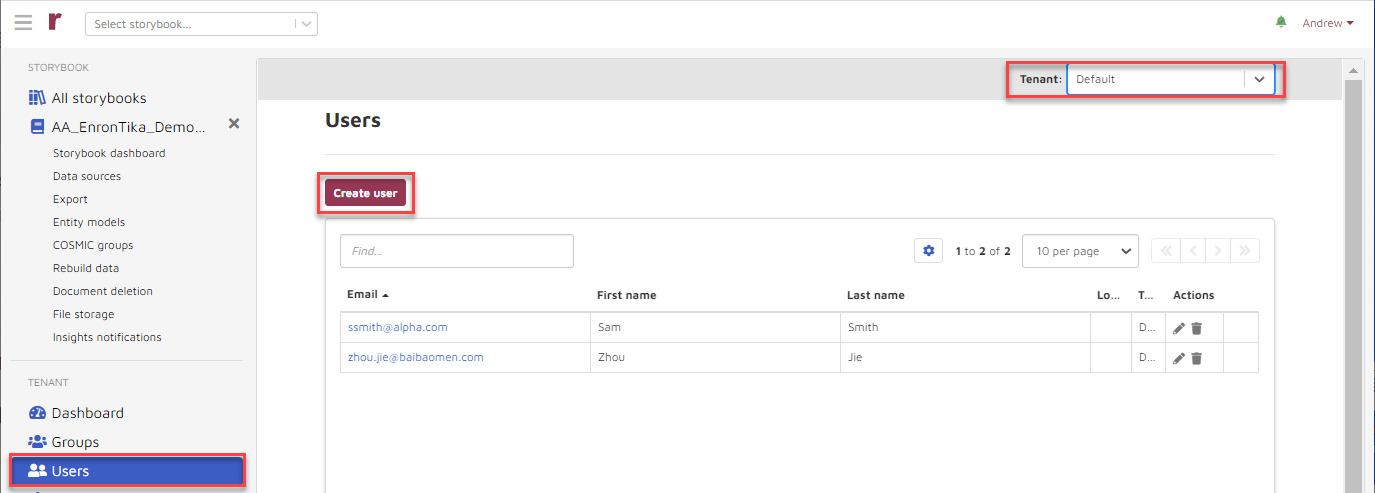Viewport: 1375px width, 493px height.
Task: Open the notifications bell
Action: click(1281, 22)
